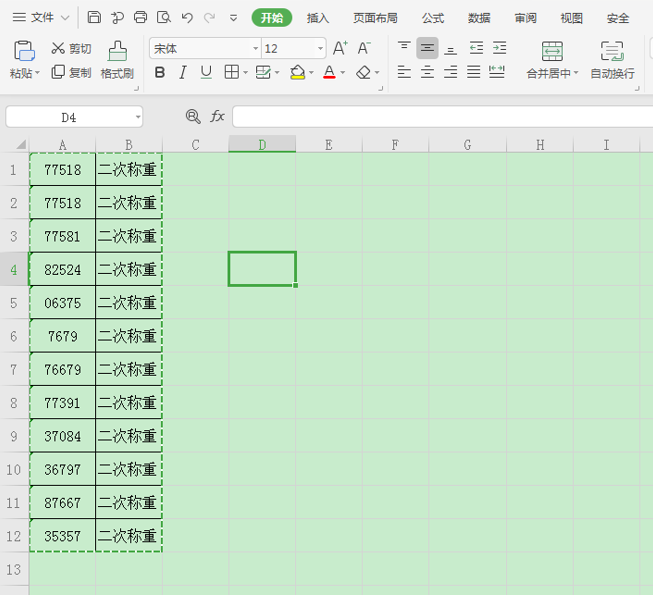Open the font color dropdown arrow

pyautogui.click(x=343, y=73)
